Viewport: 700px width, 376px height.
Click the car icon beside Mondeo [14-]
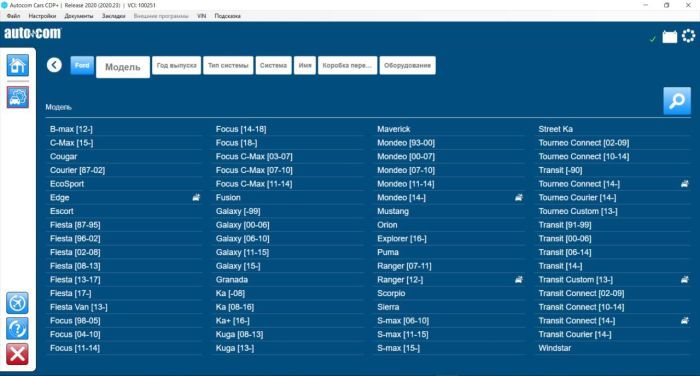coord(518,197)
